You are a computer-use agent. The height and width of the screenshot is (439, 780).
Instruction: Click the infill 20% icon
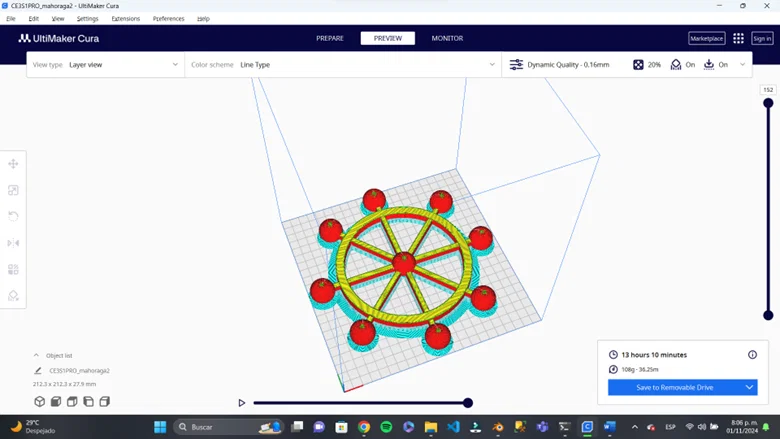point(638,65)
